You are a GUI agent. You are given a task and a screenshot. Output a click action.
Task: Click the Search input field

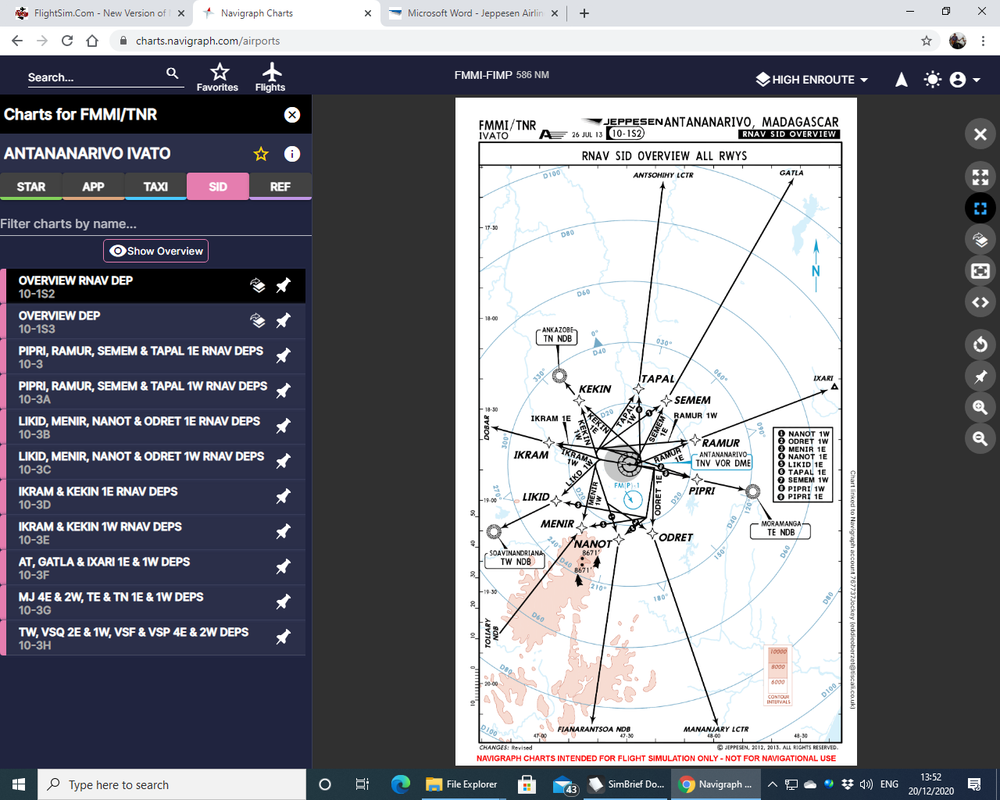[x=96, y=77]
